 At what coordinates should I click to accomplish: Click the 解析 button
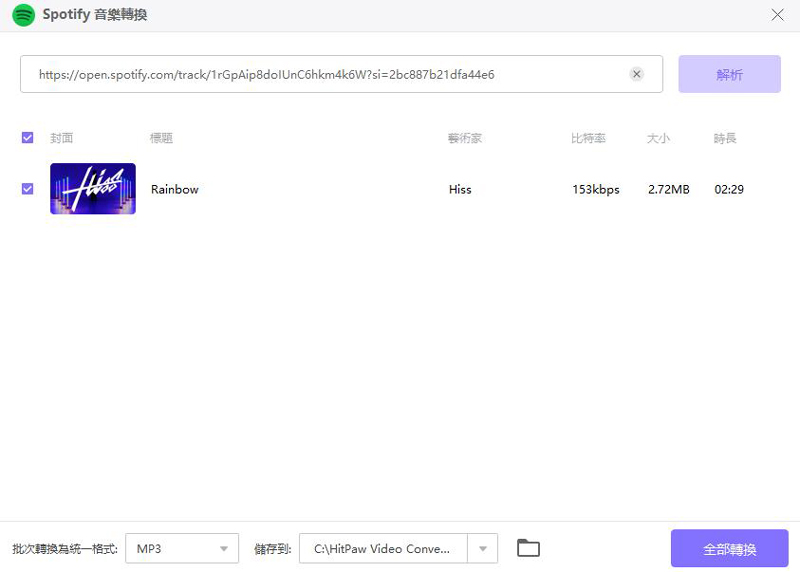click(729, 74)
